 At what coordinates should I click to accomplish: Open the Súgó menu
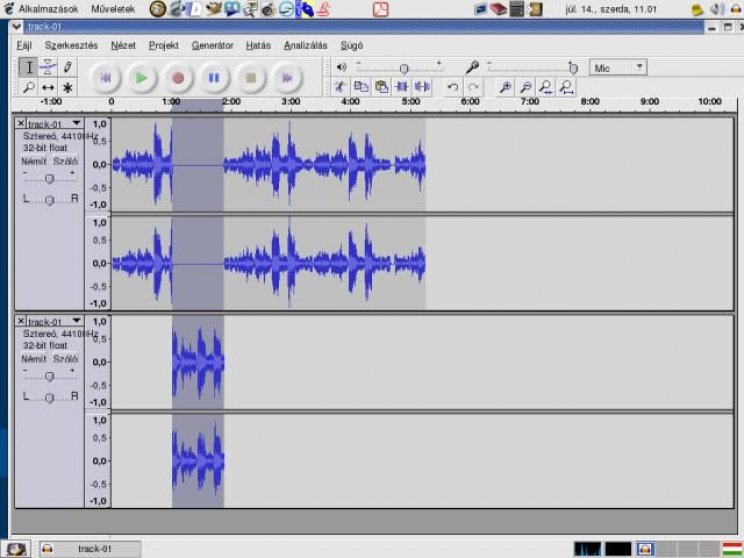click(x=352, y=46)
